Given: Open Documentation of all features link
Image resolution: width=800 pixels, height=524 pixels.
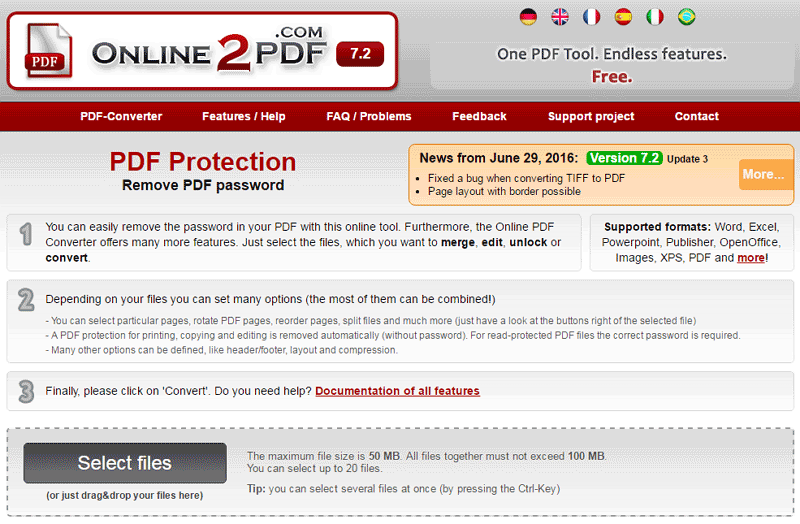Looking at the screenshot, I should [397, 391].
